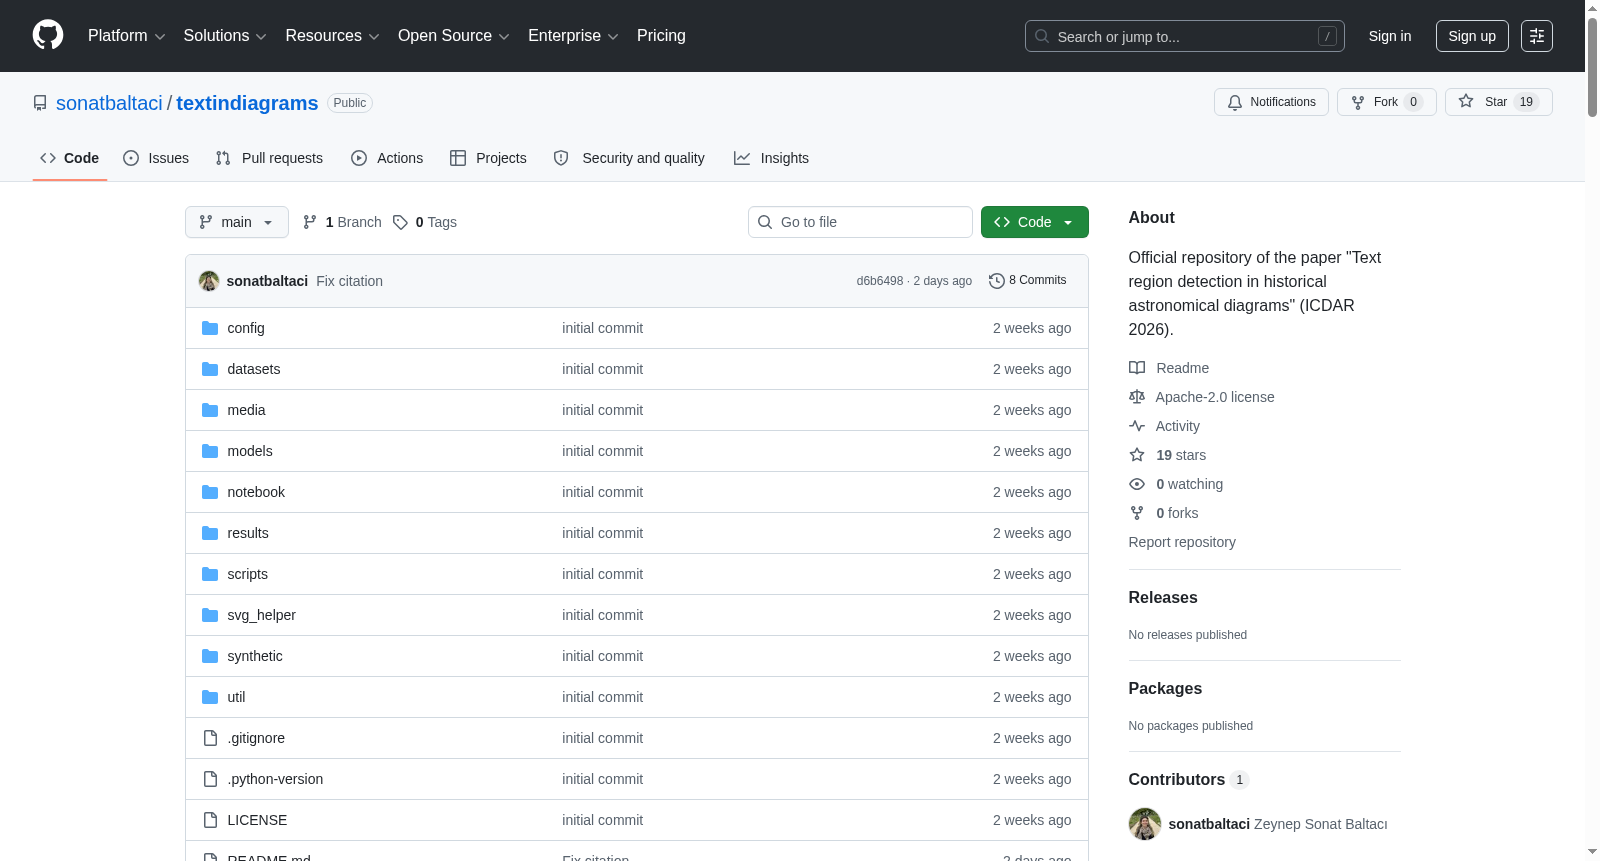Click the results folder icon
The image size is (1600, 861).
tap(210, 533)
